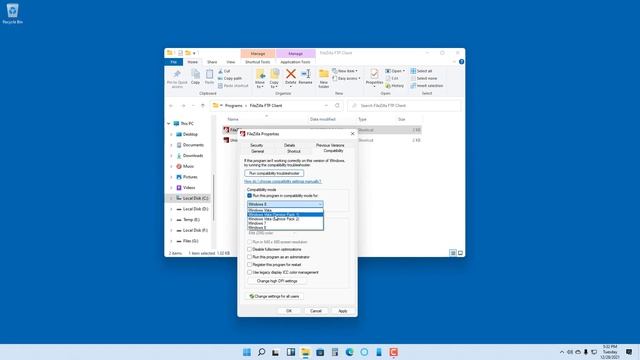The width and height of the screenshot is (640, 360).
Task: Select Downloads in the navigation pane
Action: point(193,156)
